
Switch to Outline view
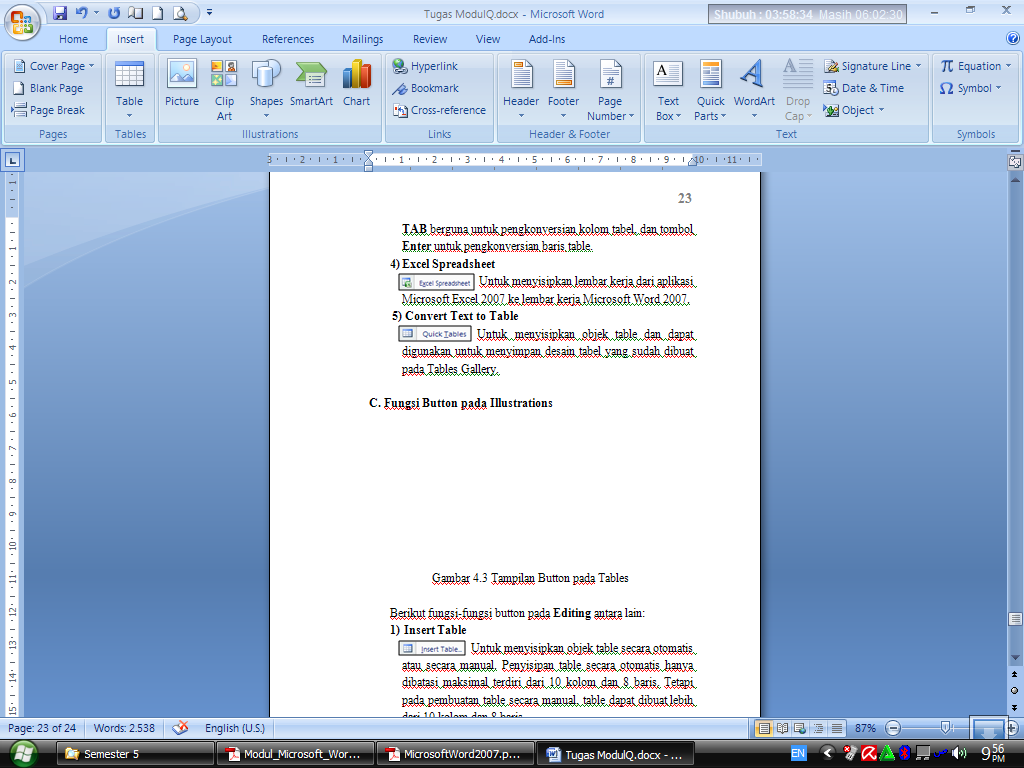coord(818,728)
